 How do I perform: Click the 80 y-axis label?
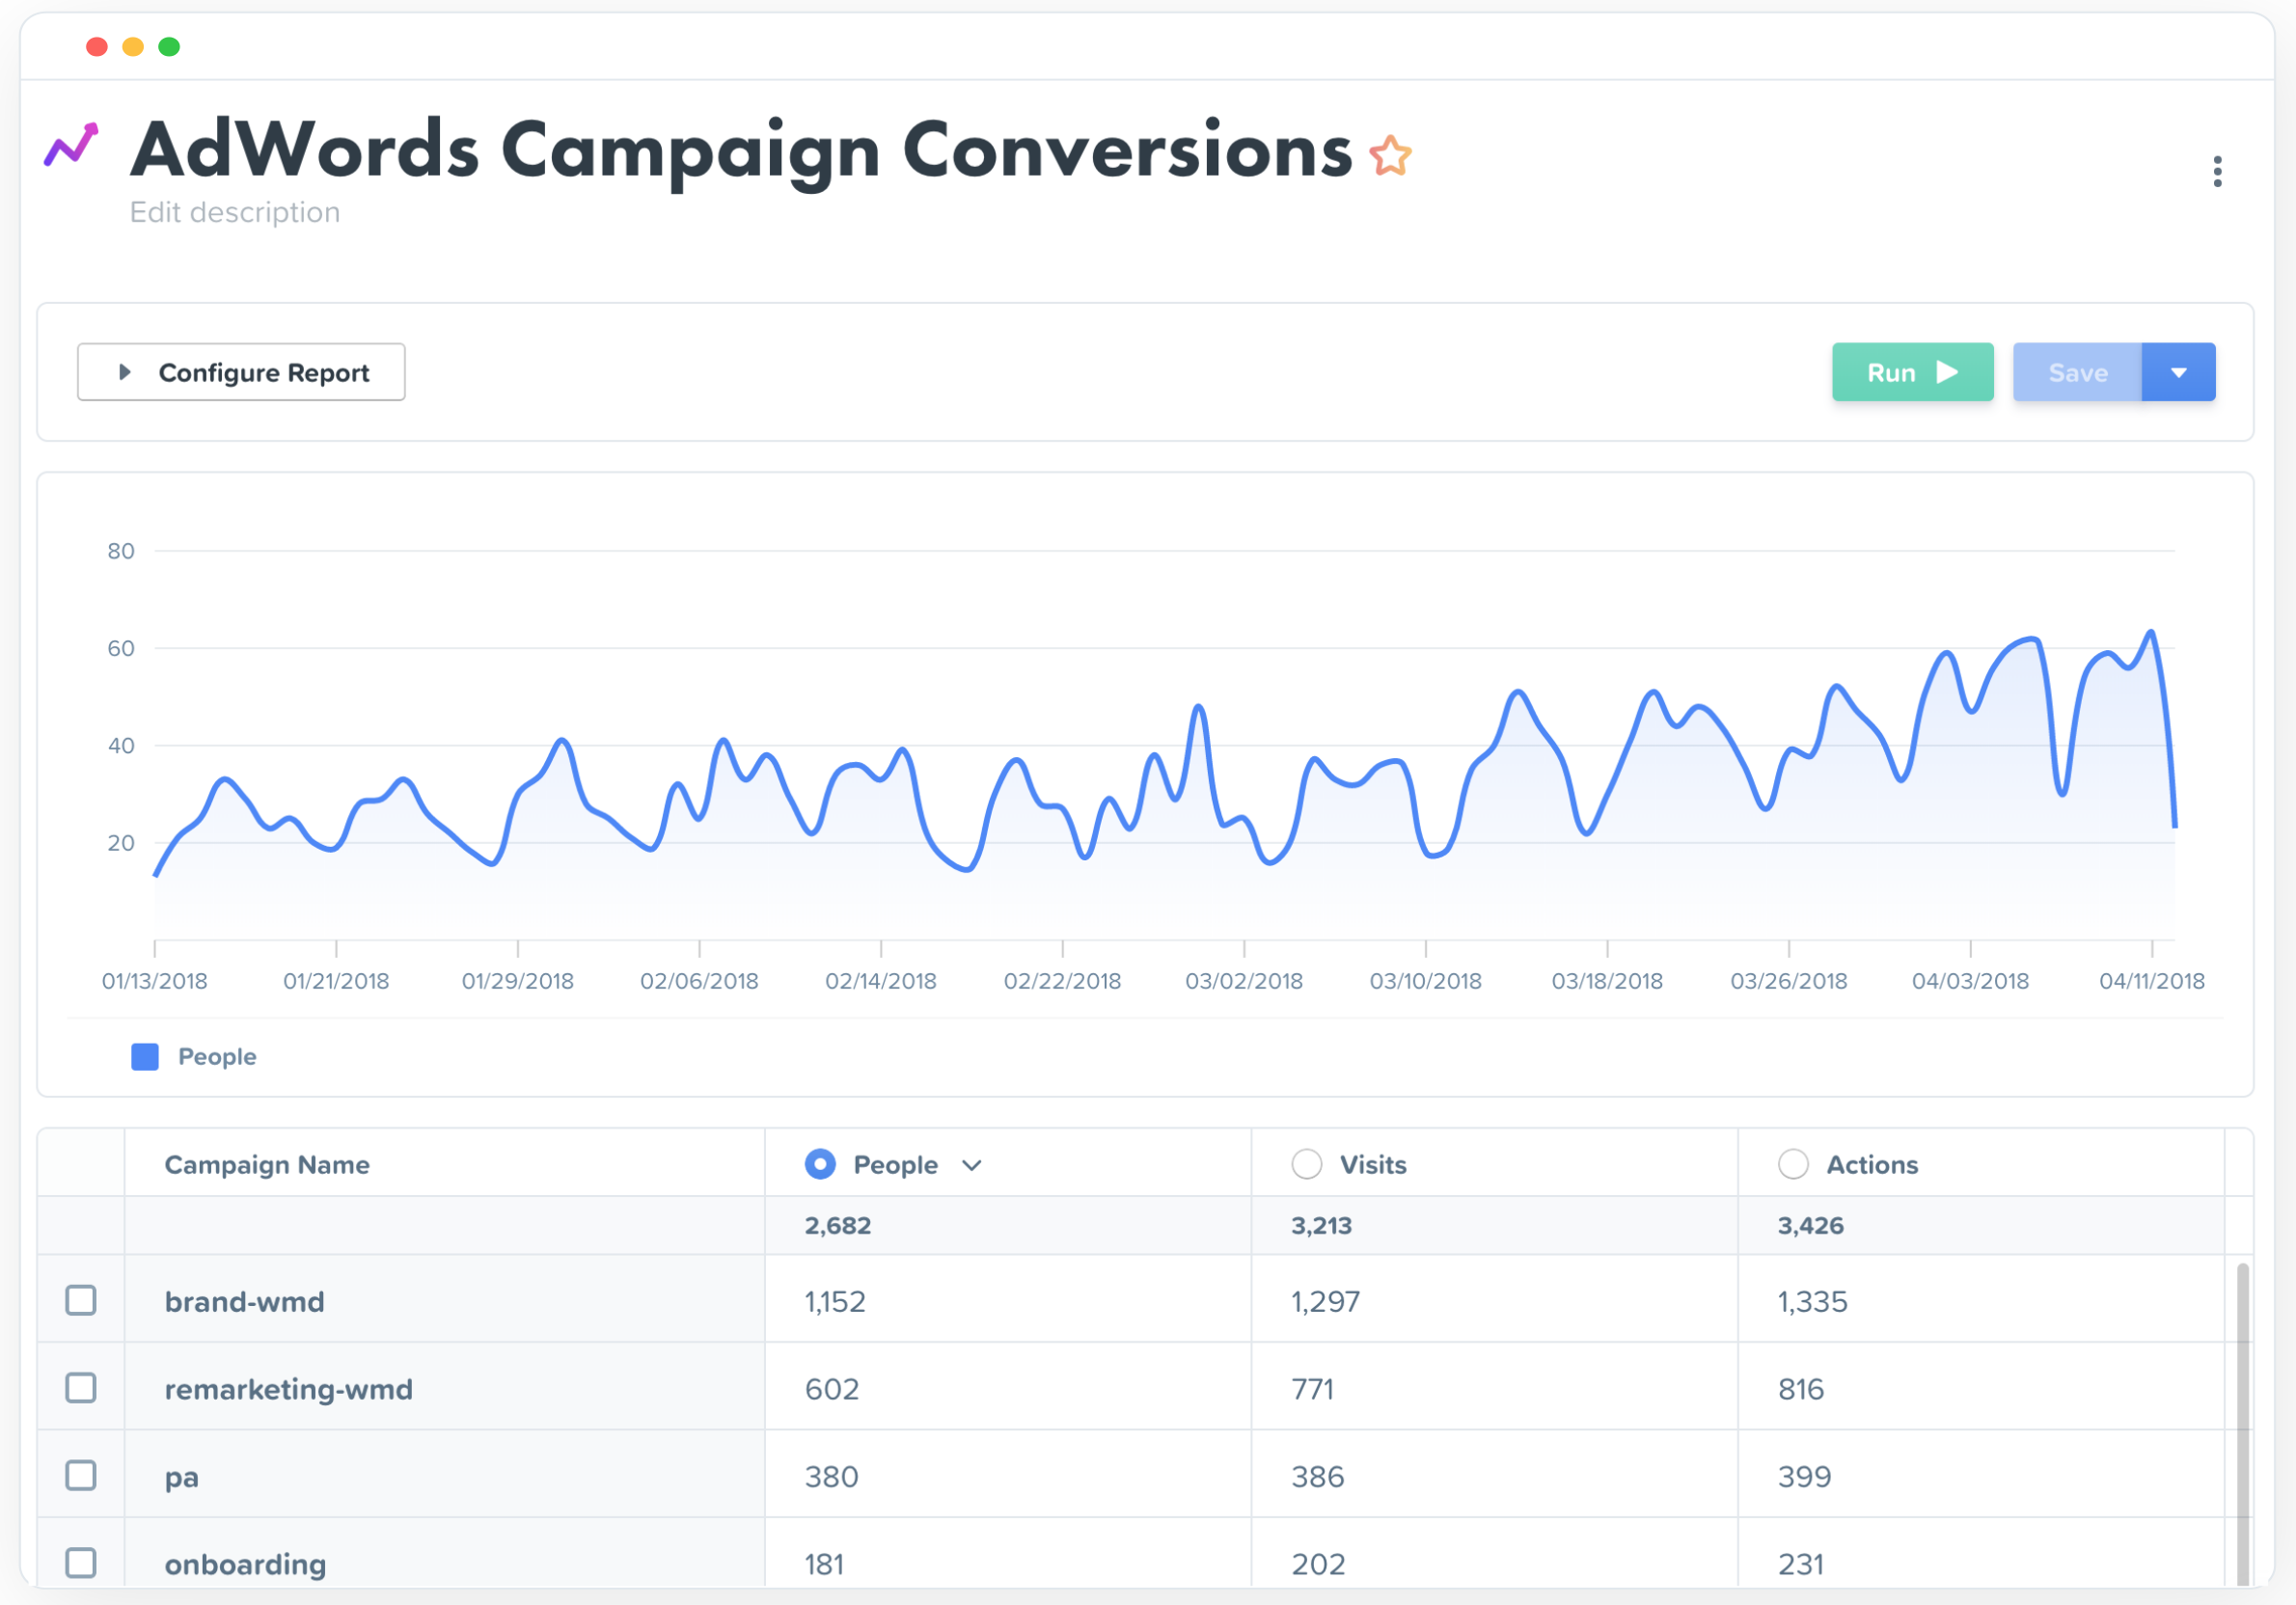[x=121, y=551]
